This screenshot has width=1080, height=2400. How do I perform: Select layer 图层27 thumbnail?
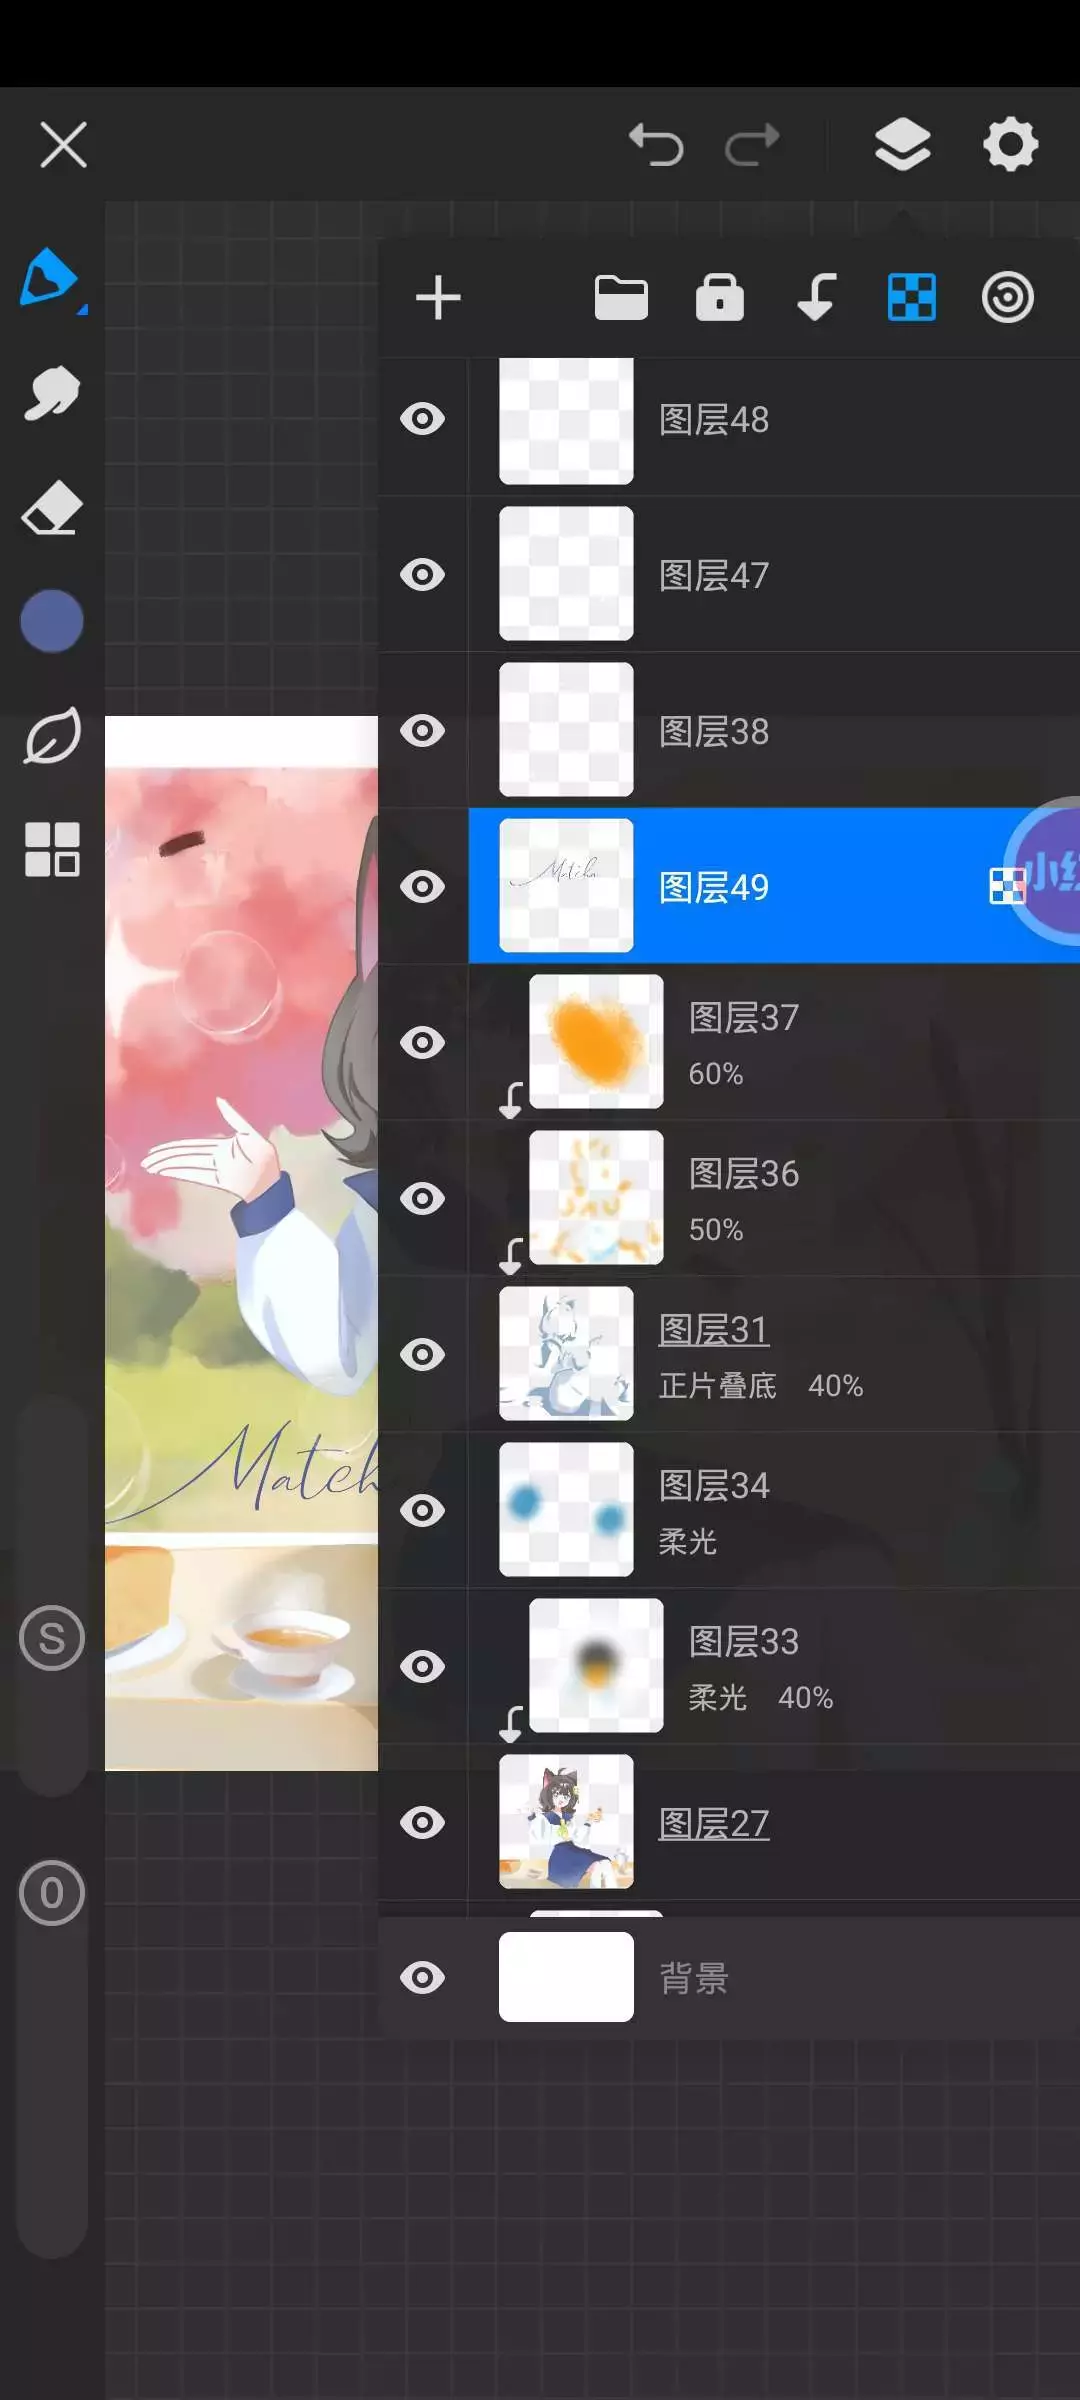coord(566,1822)
